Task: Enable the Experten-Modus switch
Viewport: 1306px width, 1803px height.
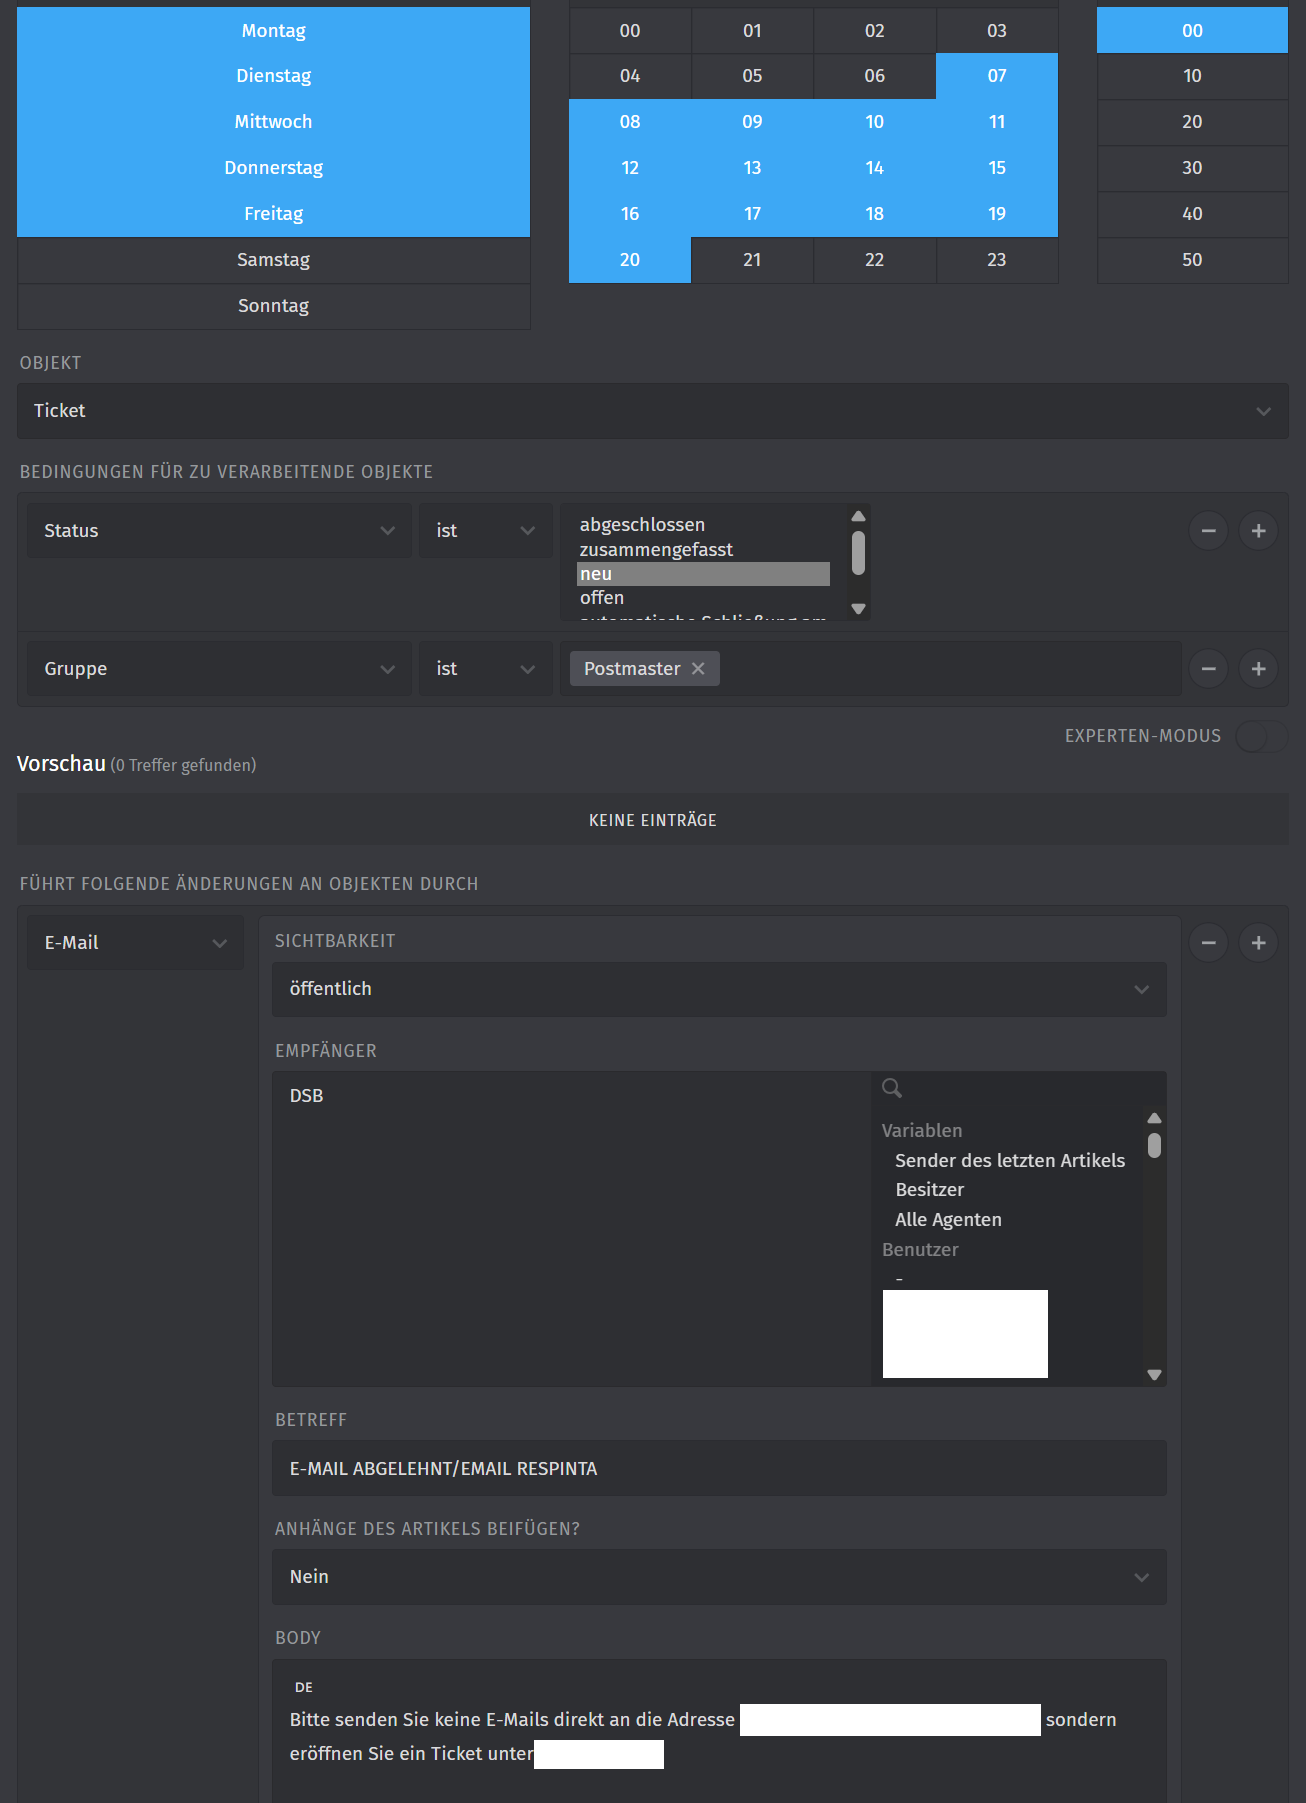Action: coord(1260,737)
